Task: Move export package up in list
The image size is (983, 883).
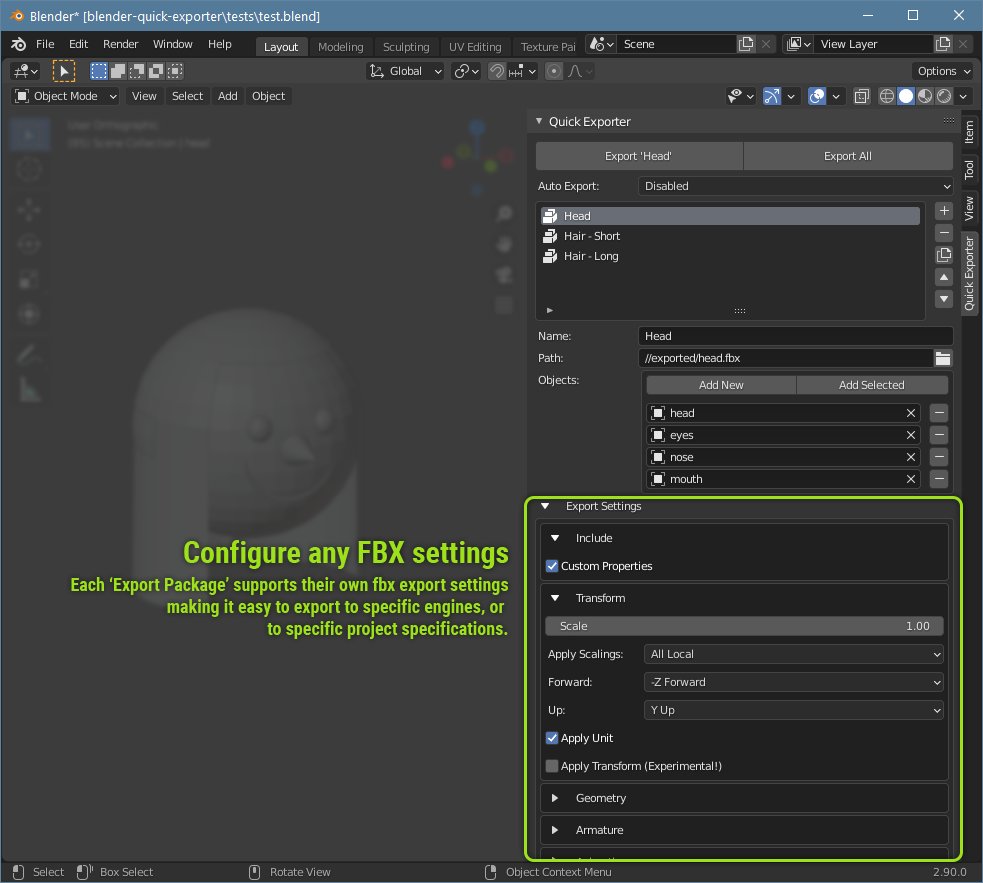Action: click(x=944, y=277)
